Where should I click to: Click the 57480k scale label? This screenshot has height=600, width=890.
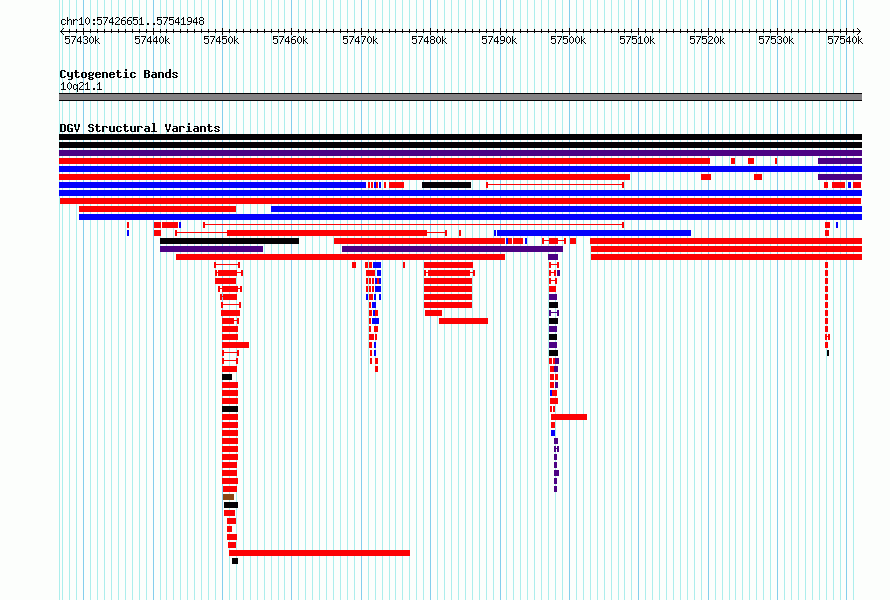pyautogui.click(x=429, y=40)
